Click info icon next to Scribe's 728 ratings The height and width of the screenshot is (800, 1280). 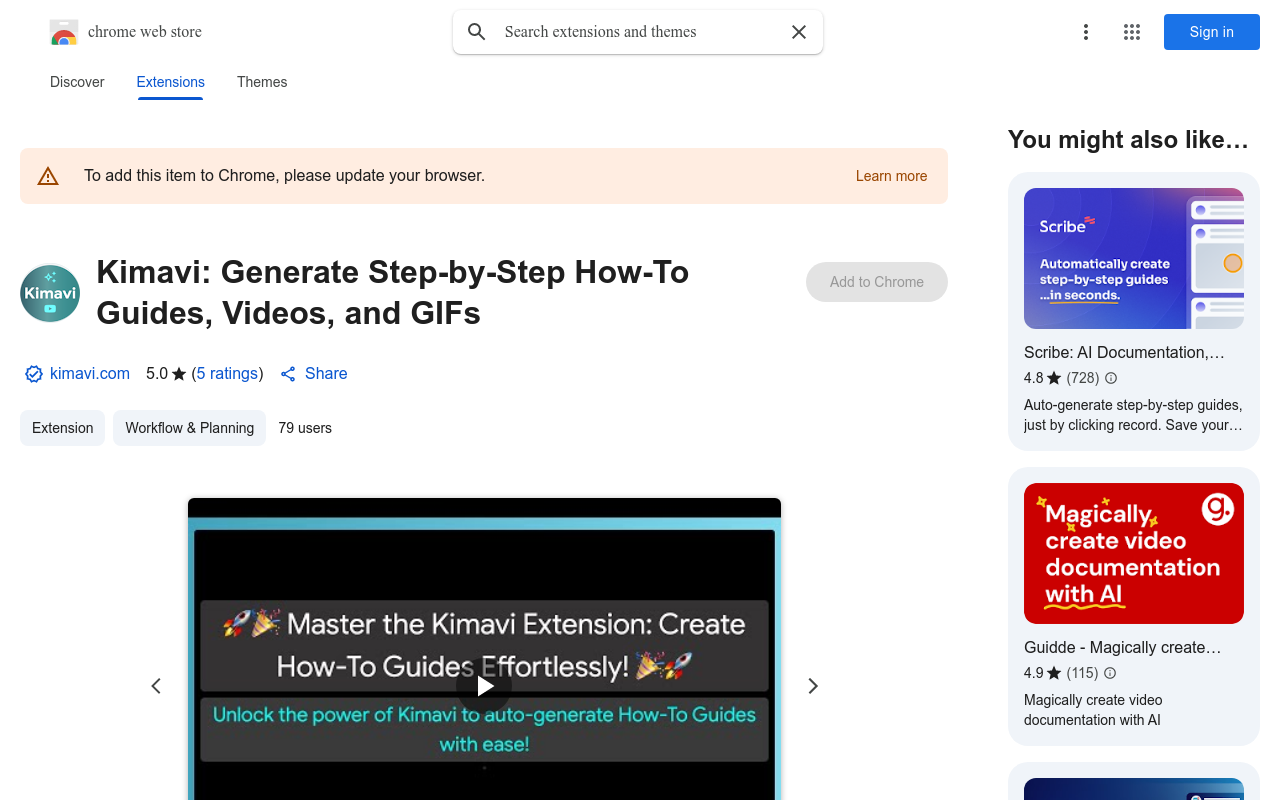(1111, 378)
